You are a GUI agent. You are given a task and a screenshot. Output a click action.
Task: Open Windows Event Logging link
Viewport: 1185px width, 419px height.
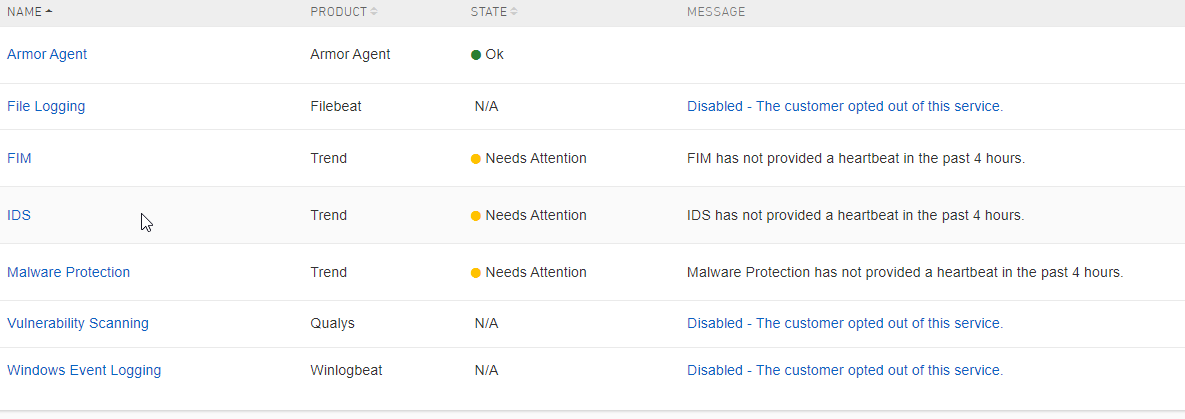pyautogui.click(x=84, y=370)
